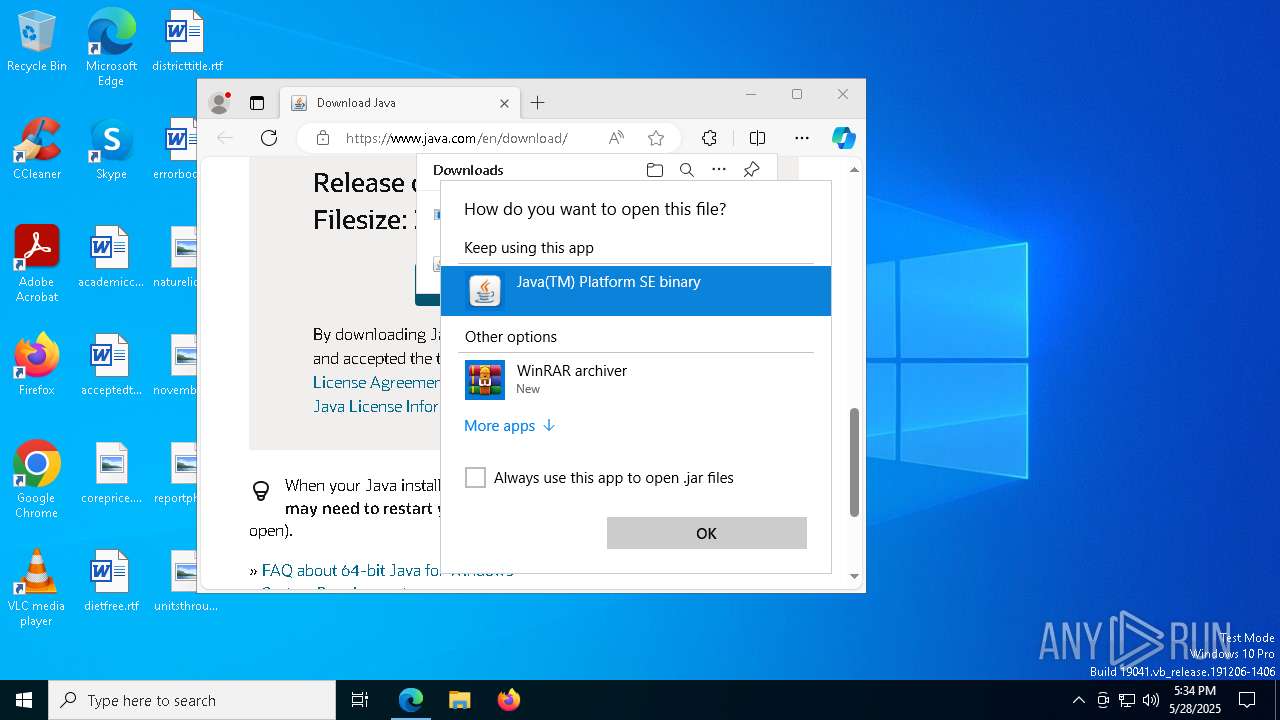Confirm with the OK button
This screenshot has height=720, width=1280.
click(x=707, y=533)
